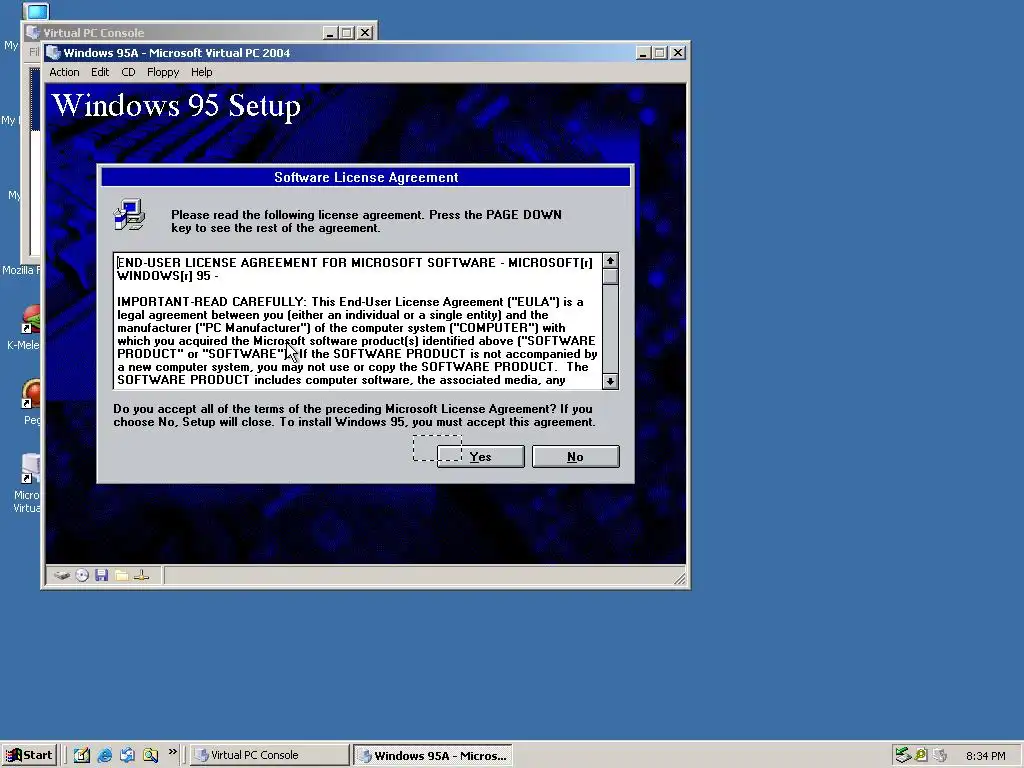
Task: Accept the license with the Yes button
Action: coord(481,456)
